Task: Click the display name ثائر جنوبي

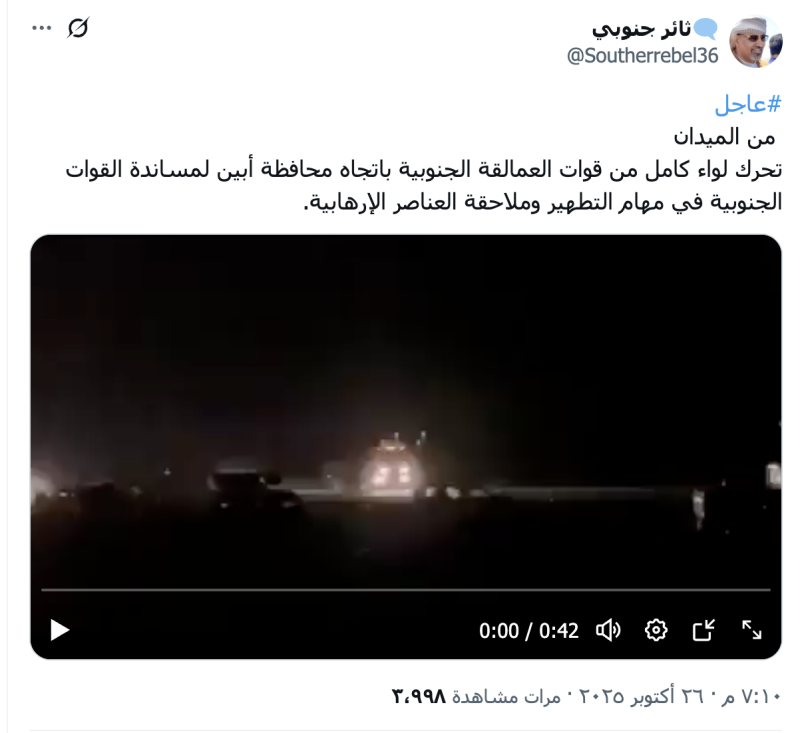Action: [x=641, y=29]
